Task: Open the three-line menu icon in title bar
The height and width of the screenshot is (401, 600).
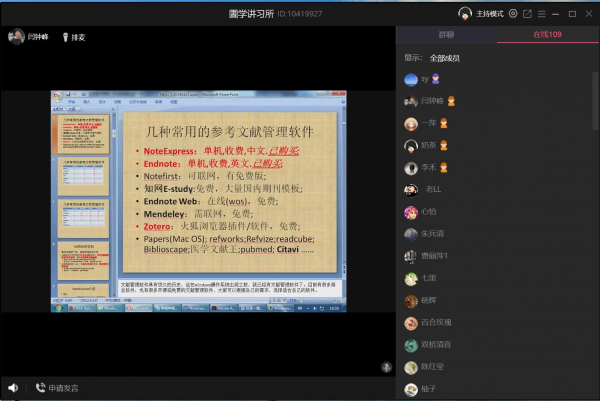Action: click(541, 14)
